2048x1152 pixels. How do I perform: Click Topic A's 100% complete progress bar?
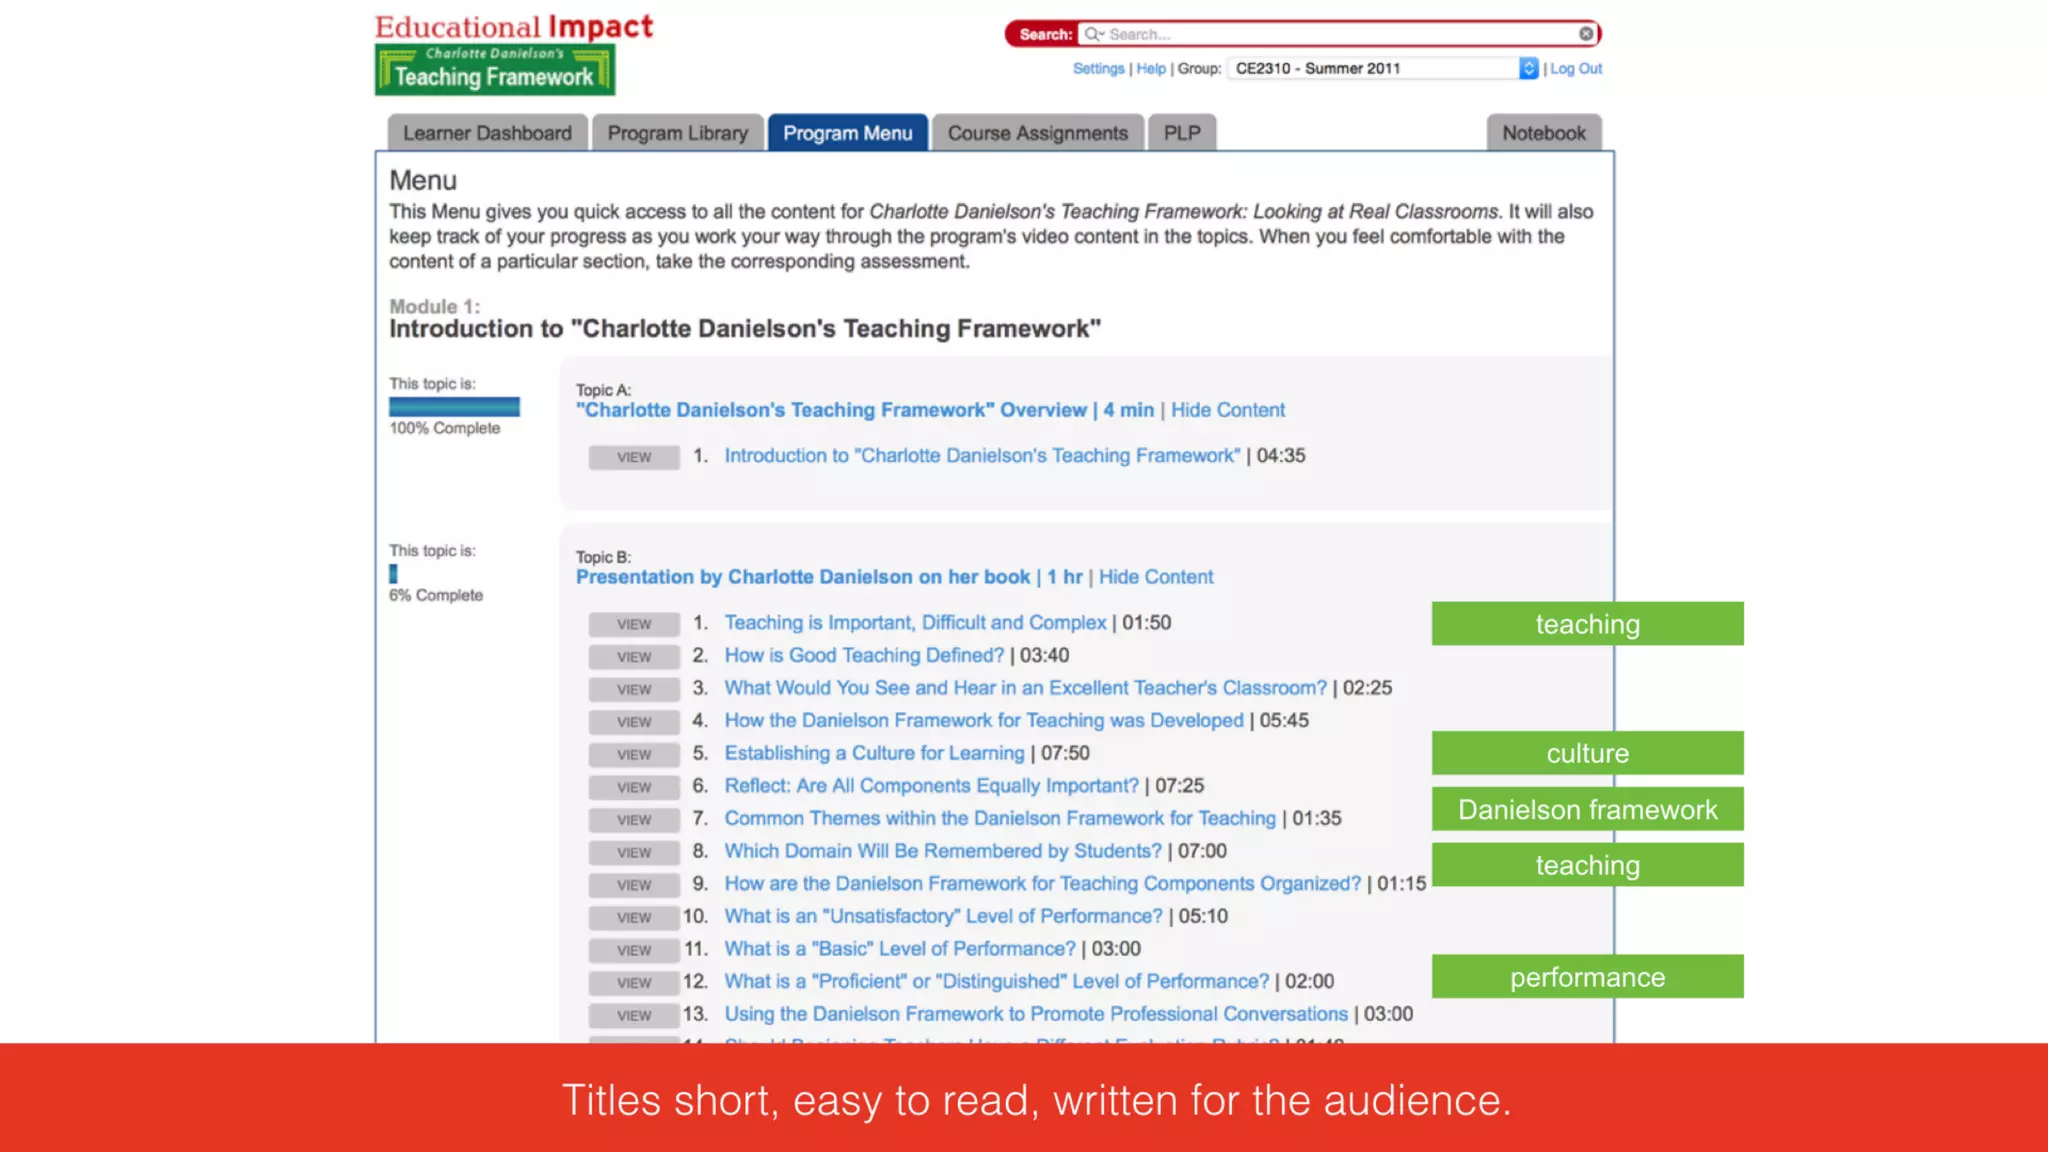pyautogui.click(x=454, y=407)
